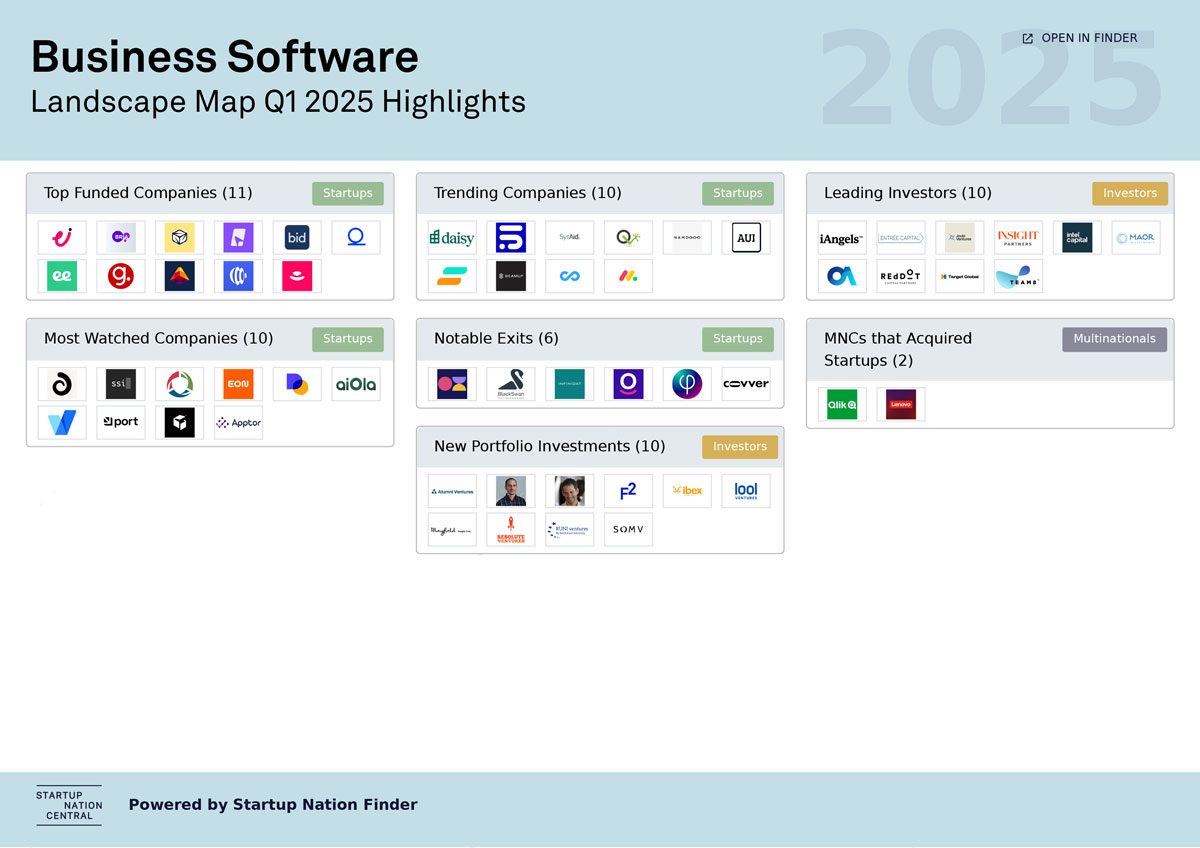Click the Investors tag on New Portfolio Investments
The height and width of the screenshot is (848, 1200).
pyautogui.click(x=740, y=447)
